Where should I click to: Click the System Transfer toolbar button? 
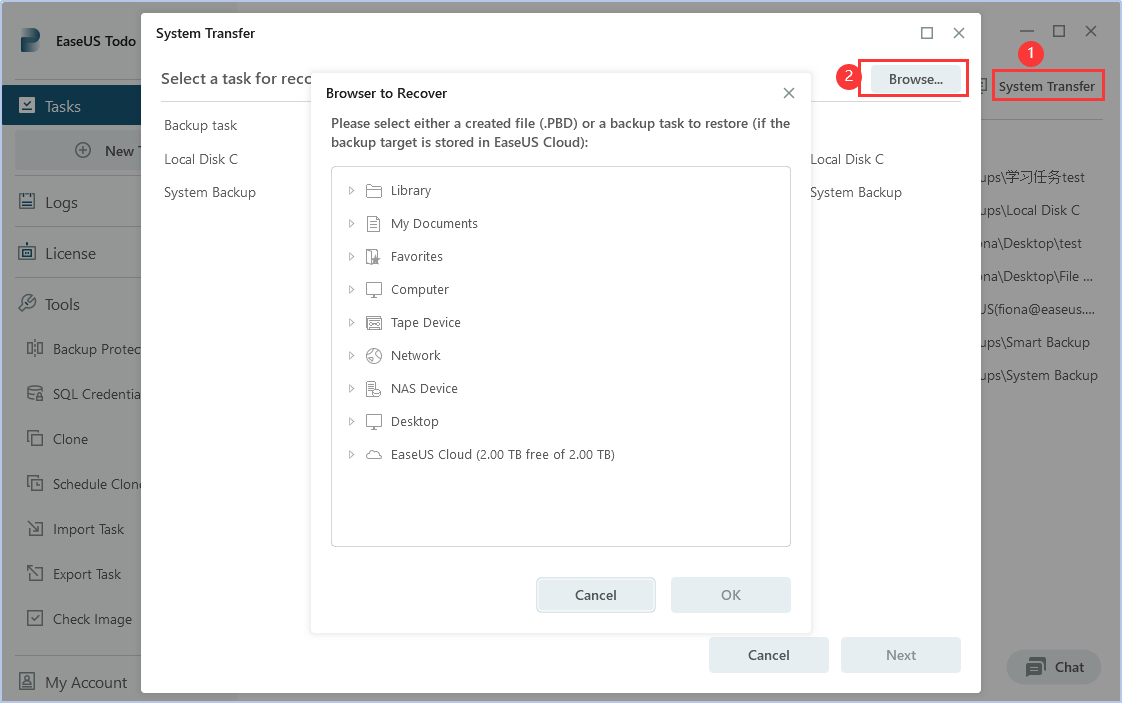click(x=1047, y=86)
